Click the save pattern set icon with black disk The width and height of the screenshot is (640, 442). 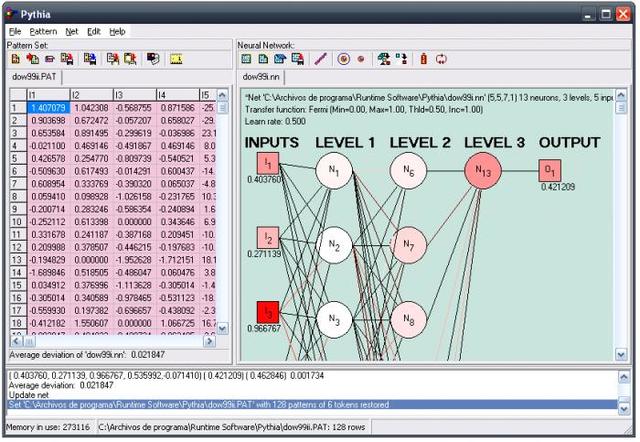tap(67, 59)
